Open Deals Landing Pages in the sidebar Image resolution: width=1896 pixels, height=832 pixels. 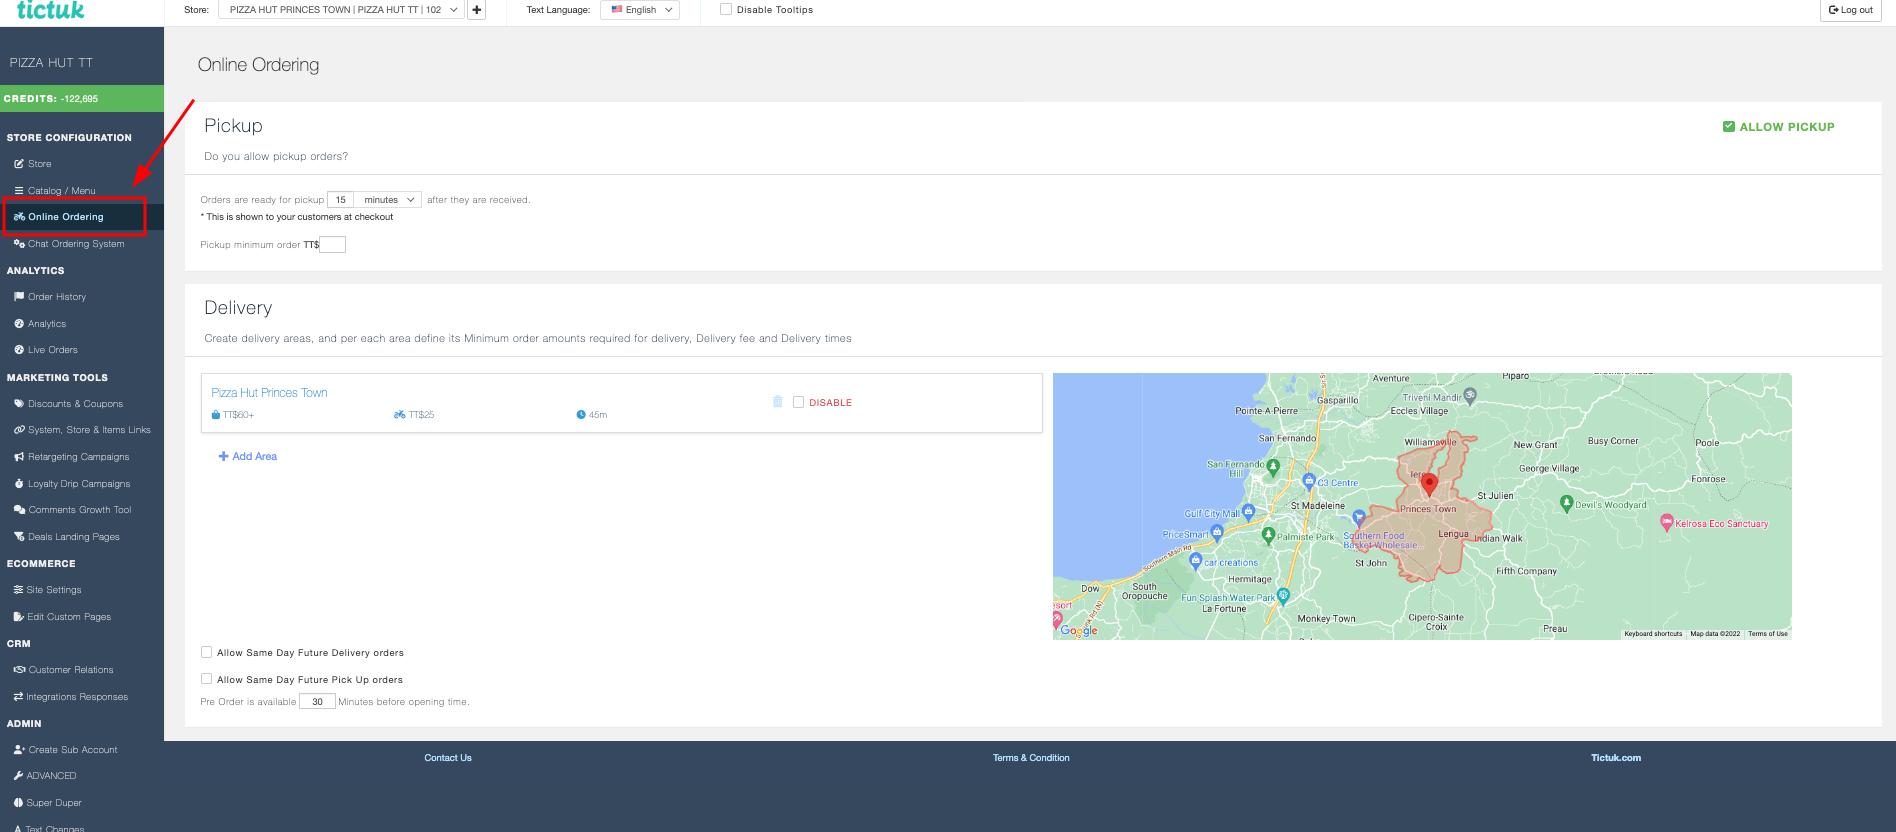[74, 537]
